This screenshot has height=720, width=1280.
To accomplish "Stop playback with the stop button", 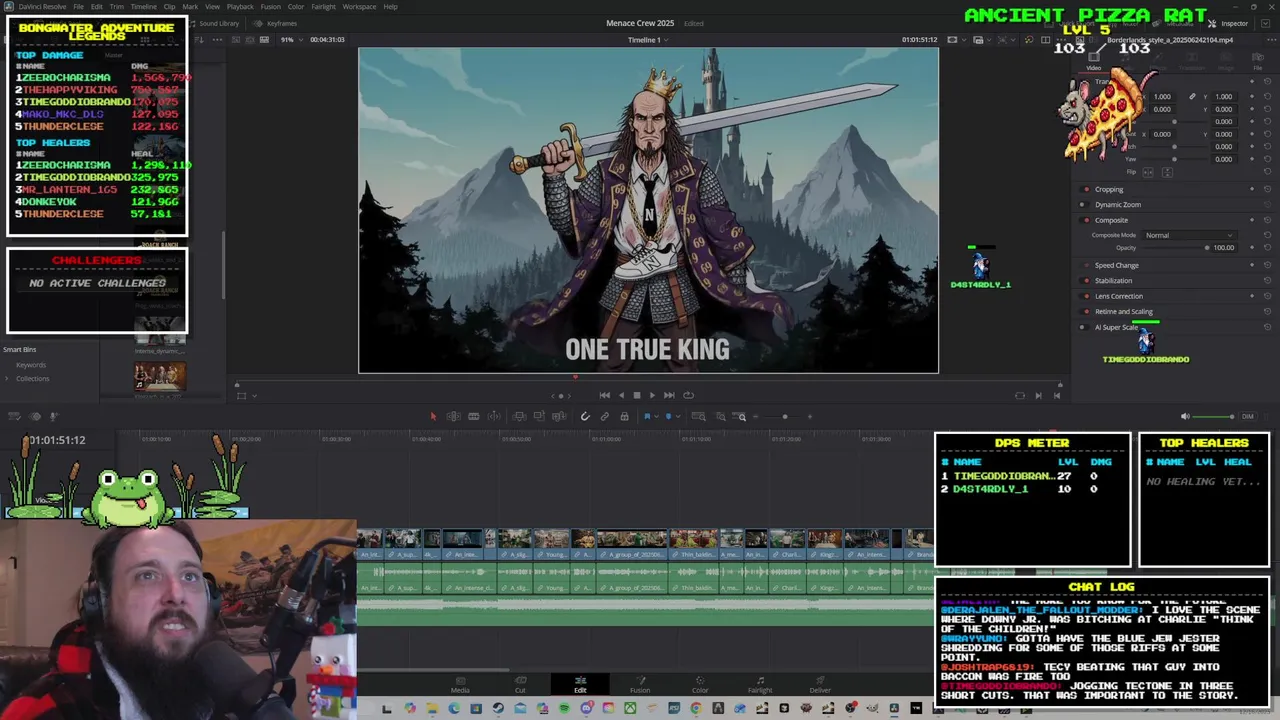I will click(636, 395).
